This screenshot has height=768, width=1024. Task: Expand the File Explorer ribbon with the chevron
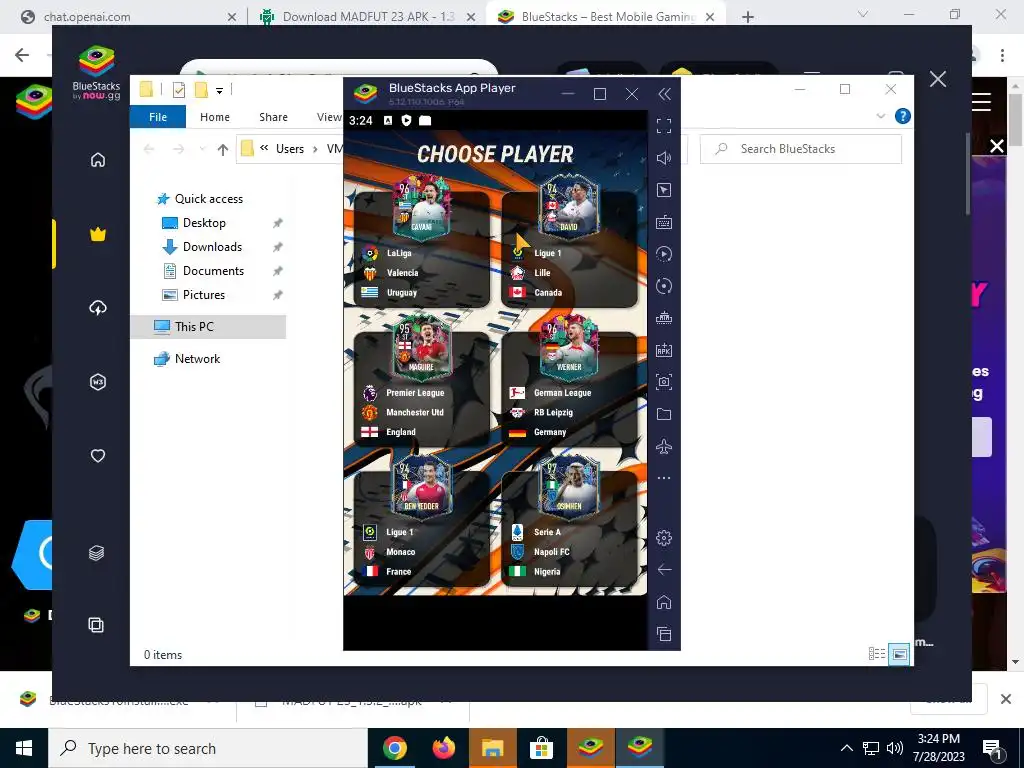880,116
